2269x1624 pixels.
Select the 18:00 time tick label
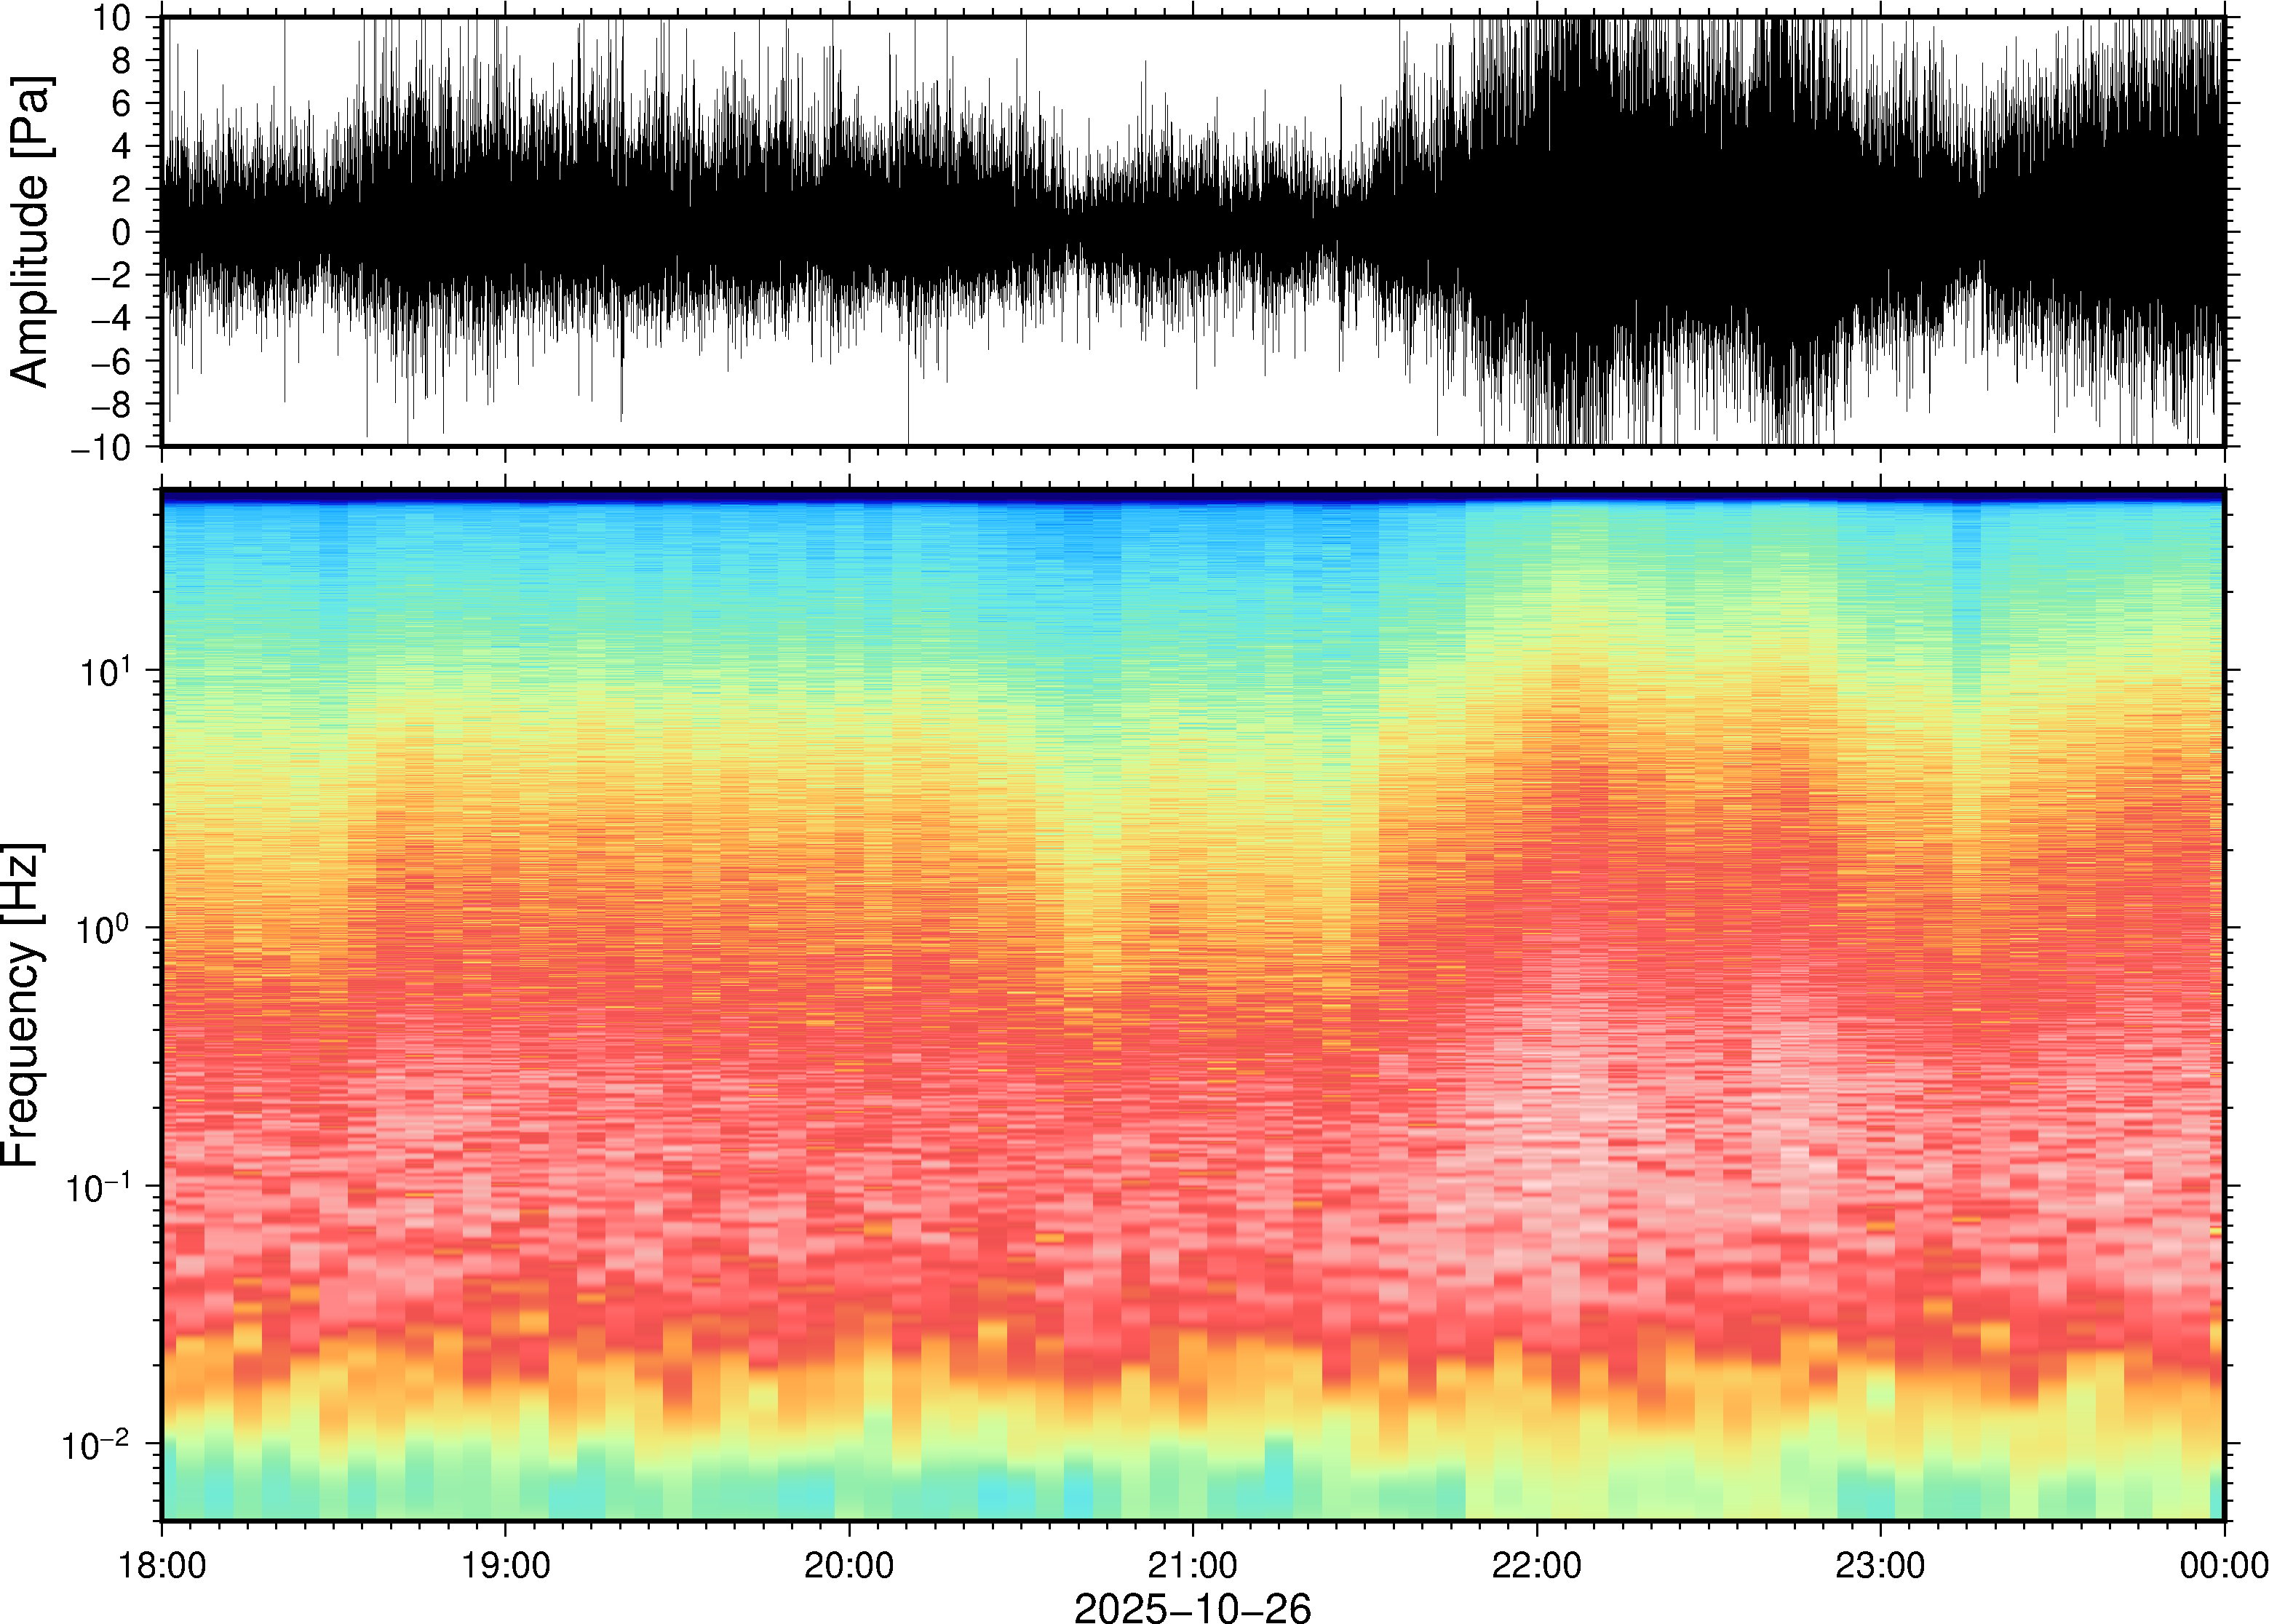(162, 1565)
